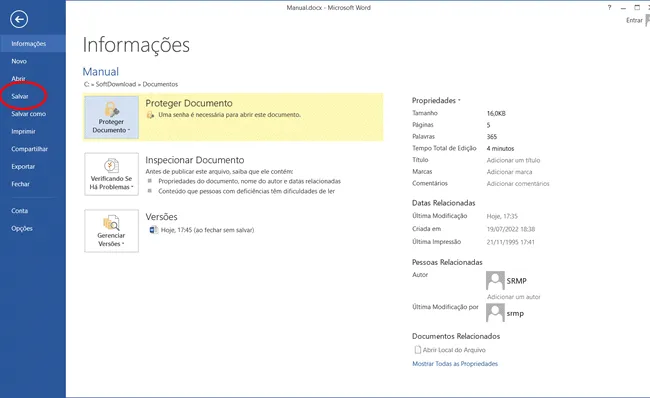Click the Tempo Total de Edição value 4 minutos
This screenshot has width=650, height=398.
[x=500, y=148]
